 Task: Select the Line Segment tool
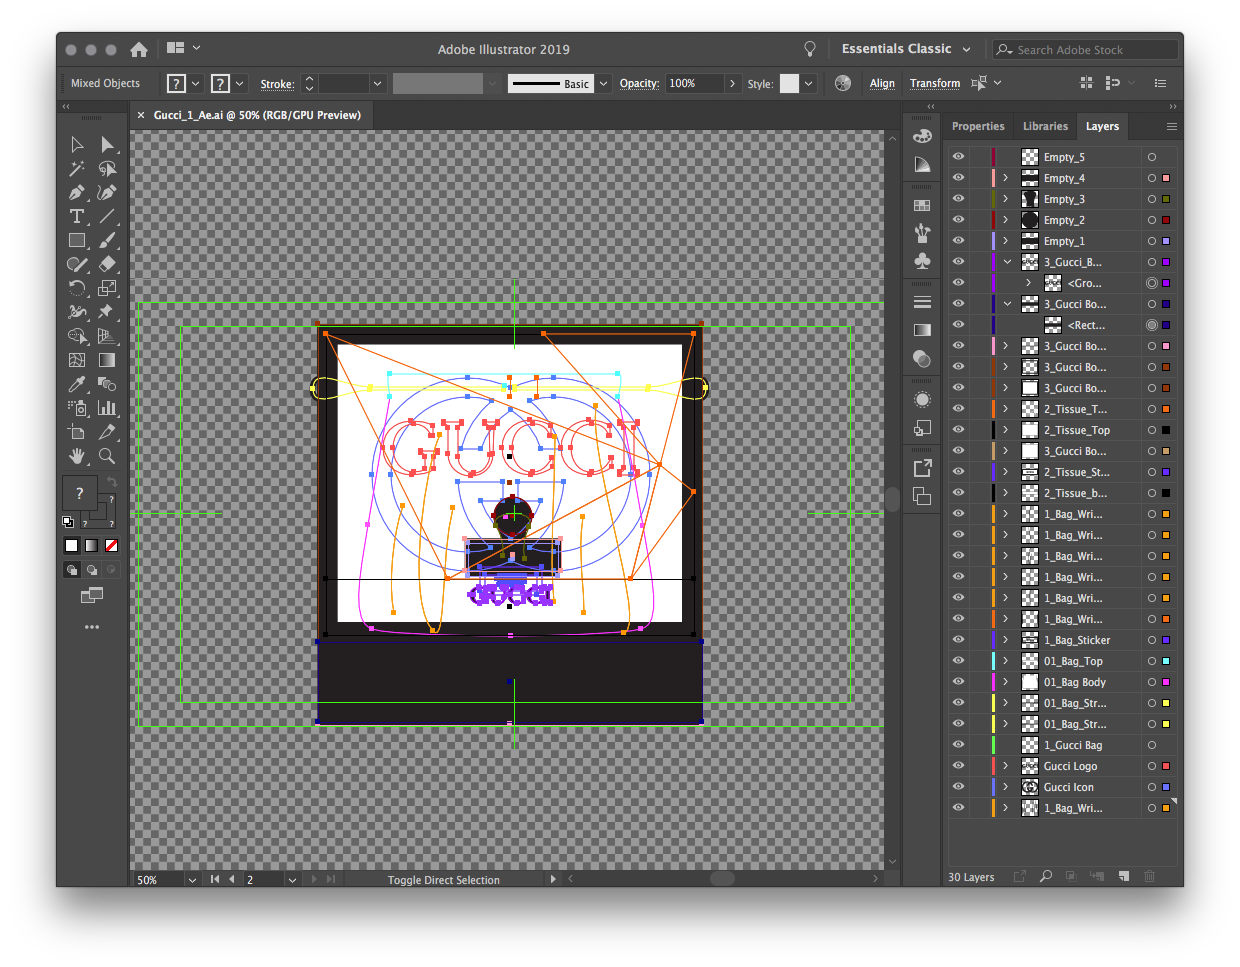(x=107, y=217)
